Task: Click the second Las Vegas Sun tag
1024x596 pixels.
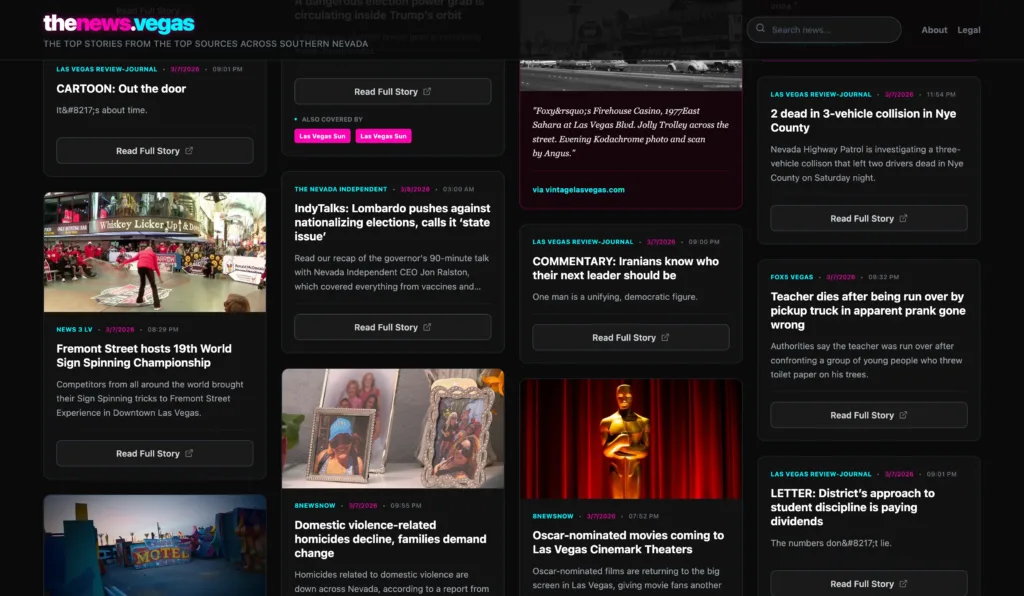Action: pyautogui.click(x=385, y=135)
